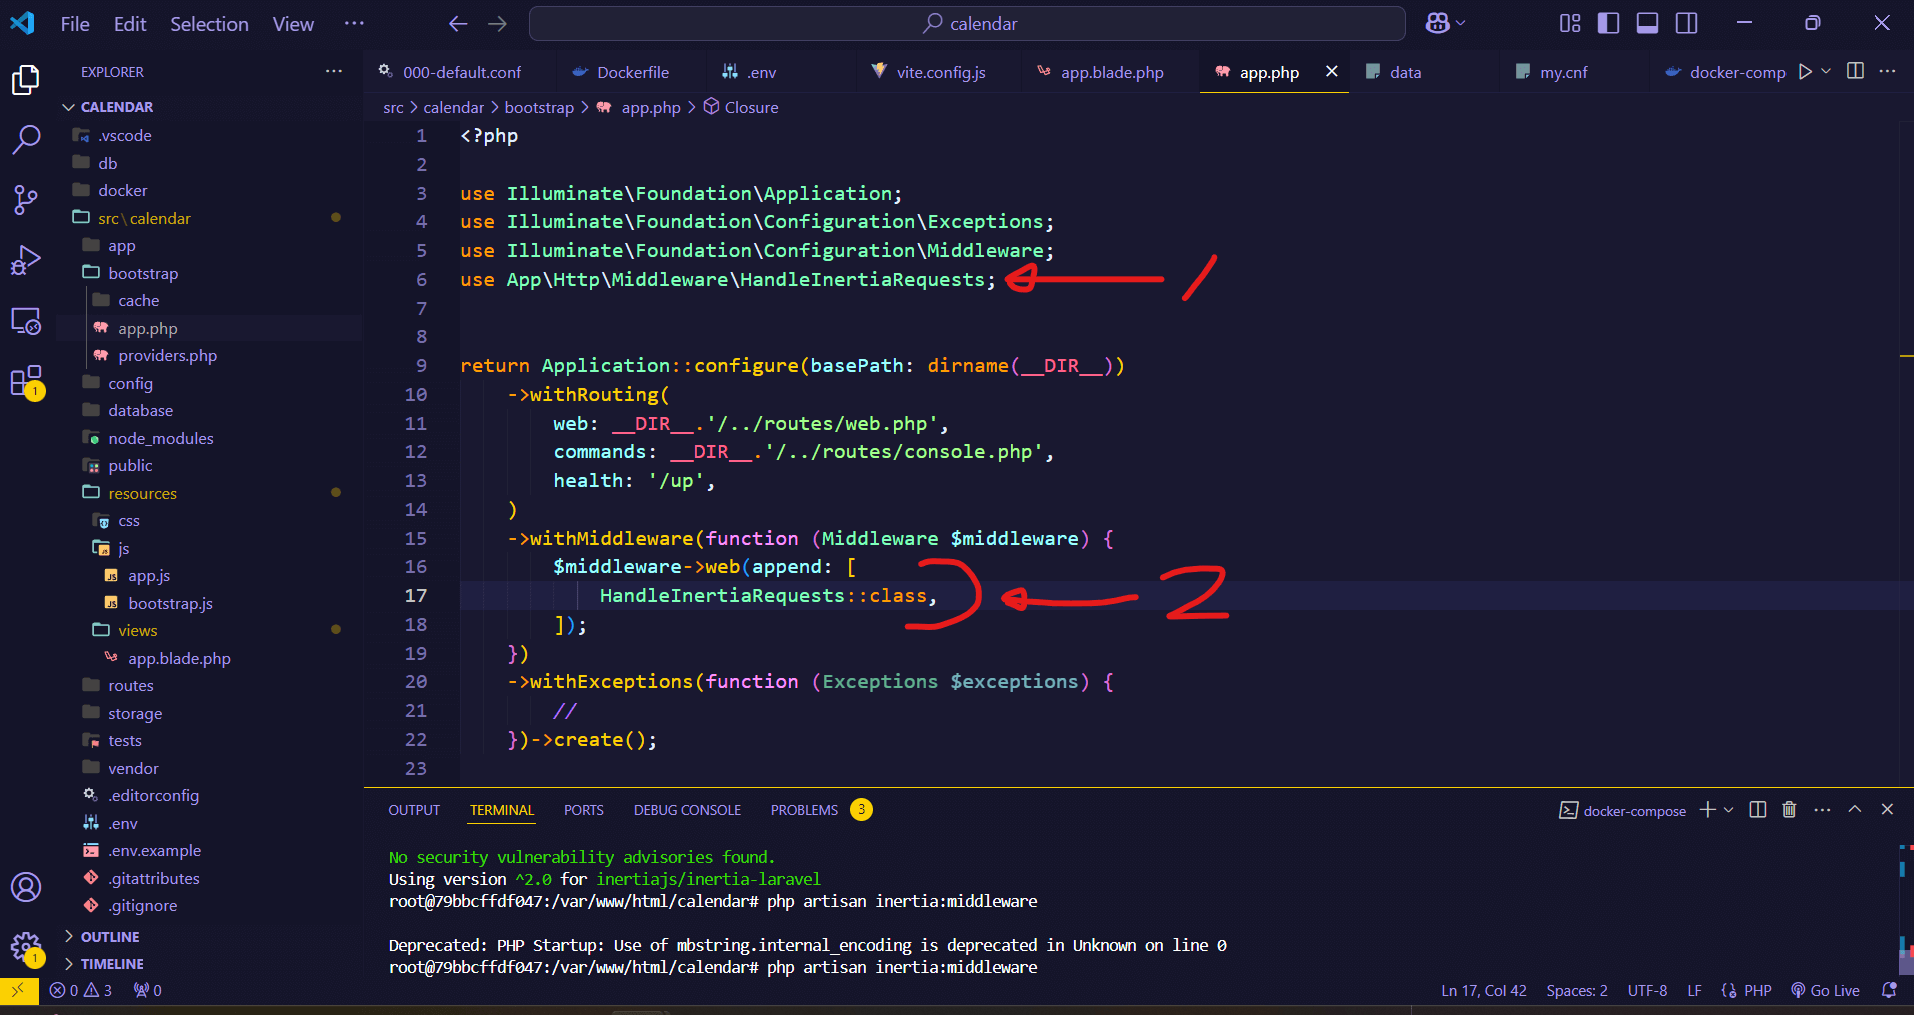The height and width of the screenshot is (1015, 1914).
Task: Toggle the secondary sidebar visibility
Action: pyautogui.click(x=1687, y=22)
